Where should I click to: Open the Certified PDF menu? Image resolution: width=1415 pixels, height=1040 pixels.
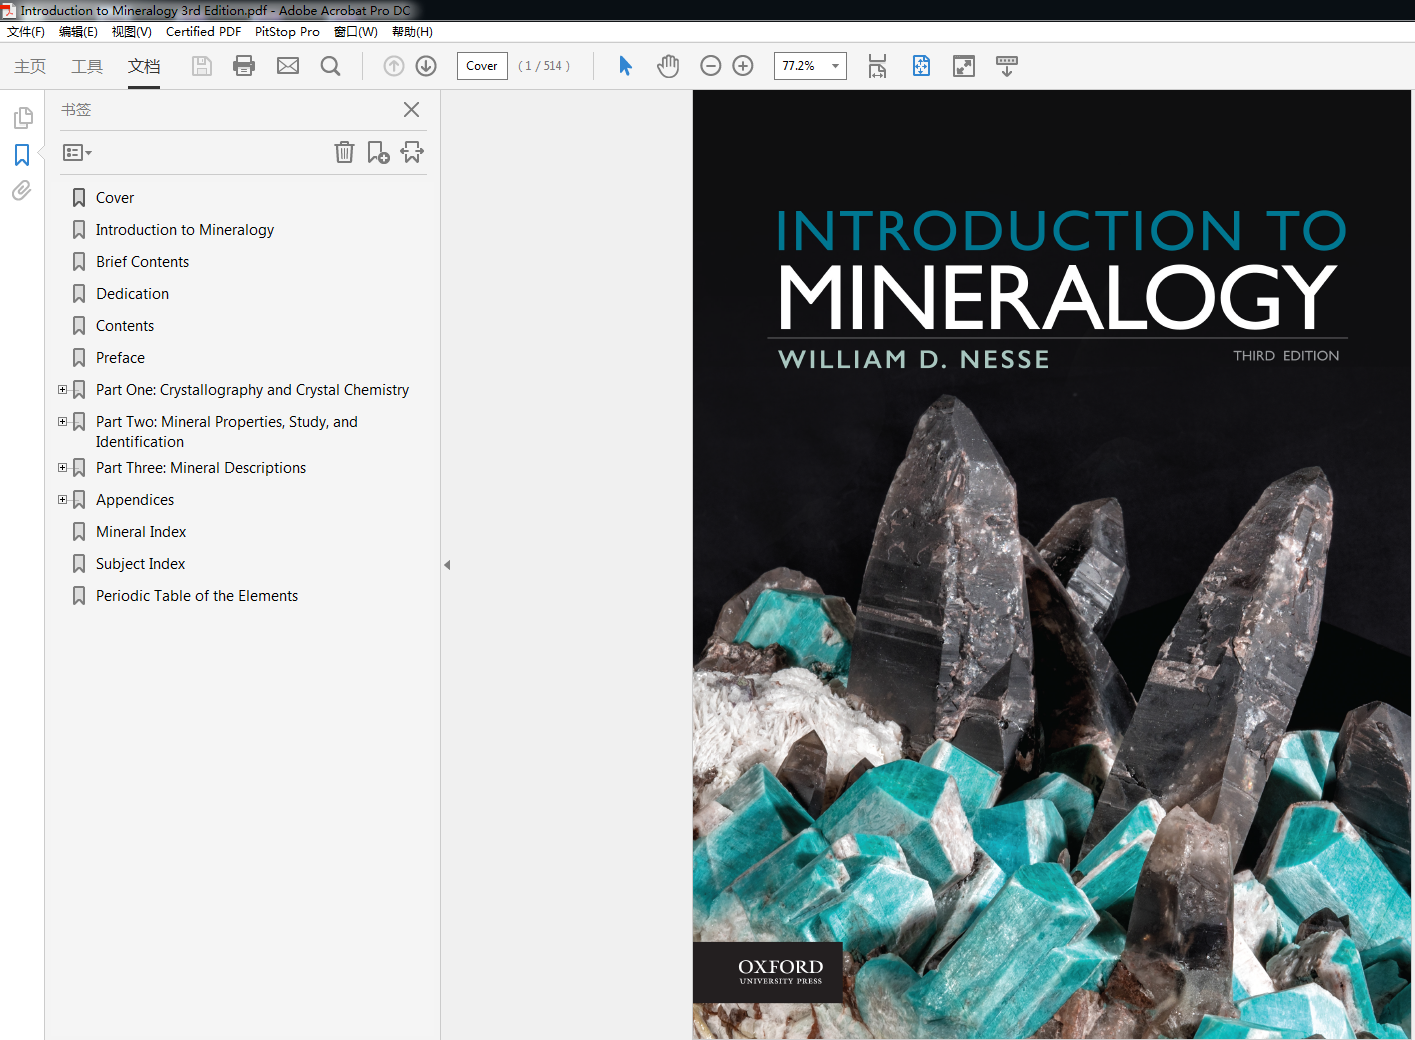203,32
